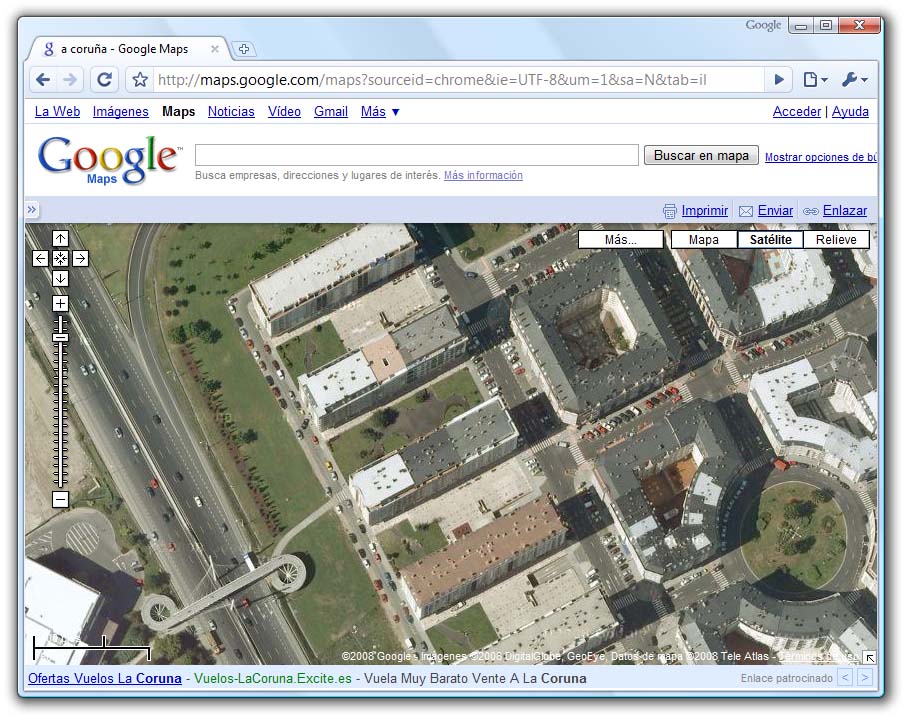Show next sponsored link

[864, 678]
